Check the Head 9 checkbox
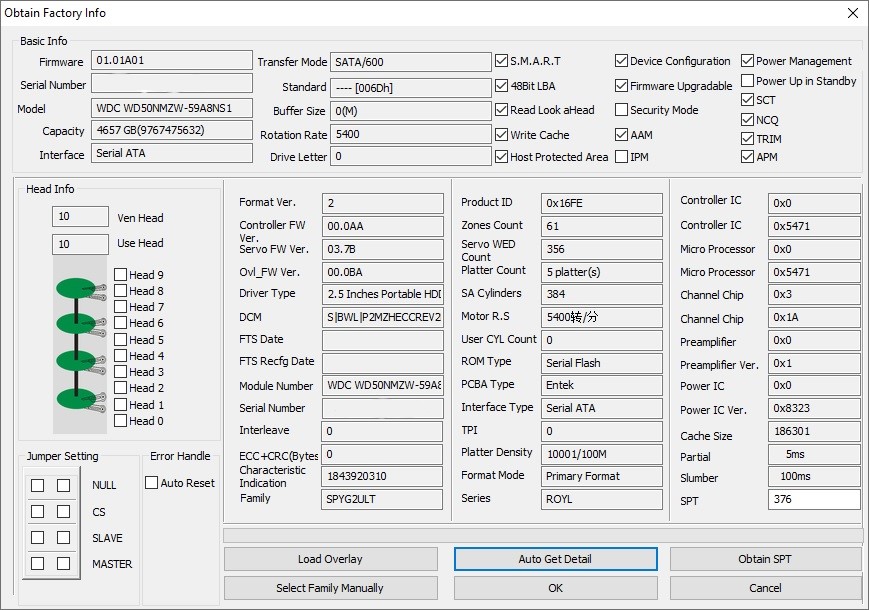Screen dimensions: 869x610 (x=120, y=274)
